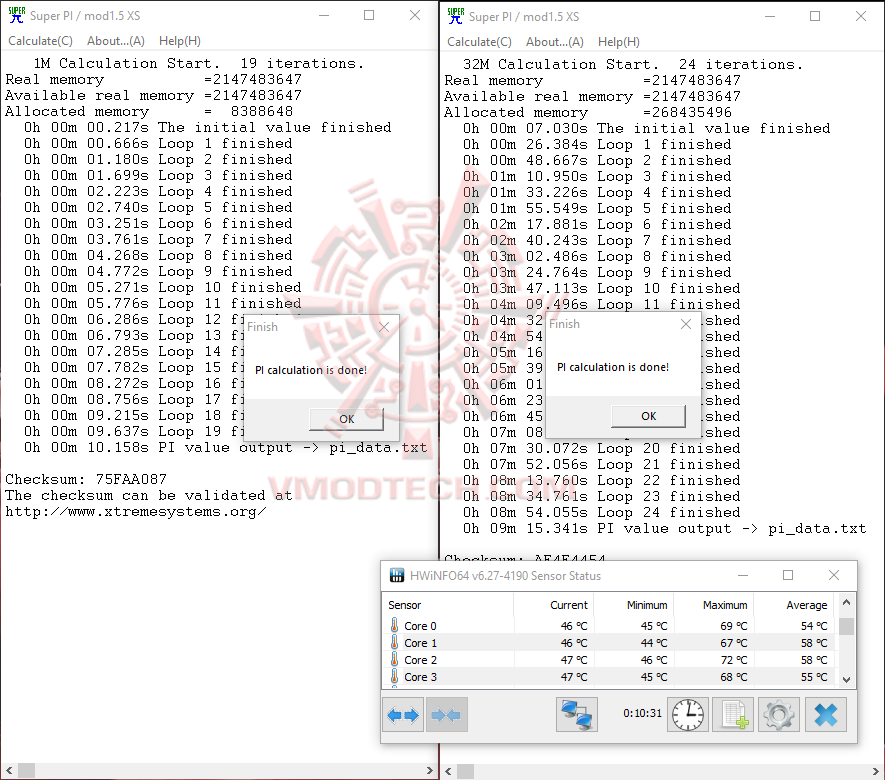Click Core 3 thermometer icon
The width and height of the screenshot is (885, 780).
coord(395,676)
